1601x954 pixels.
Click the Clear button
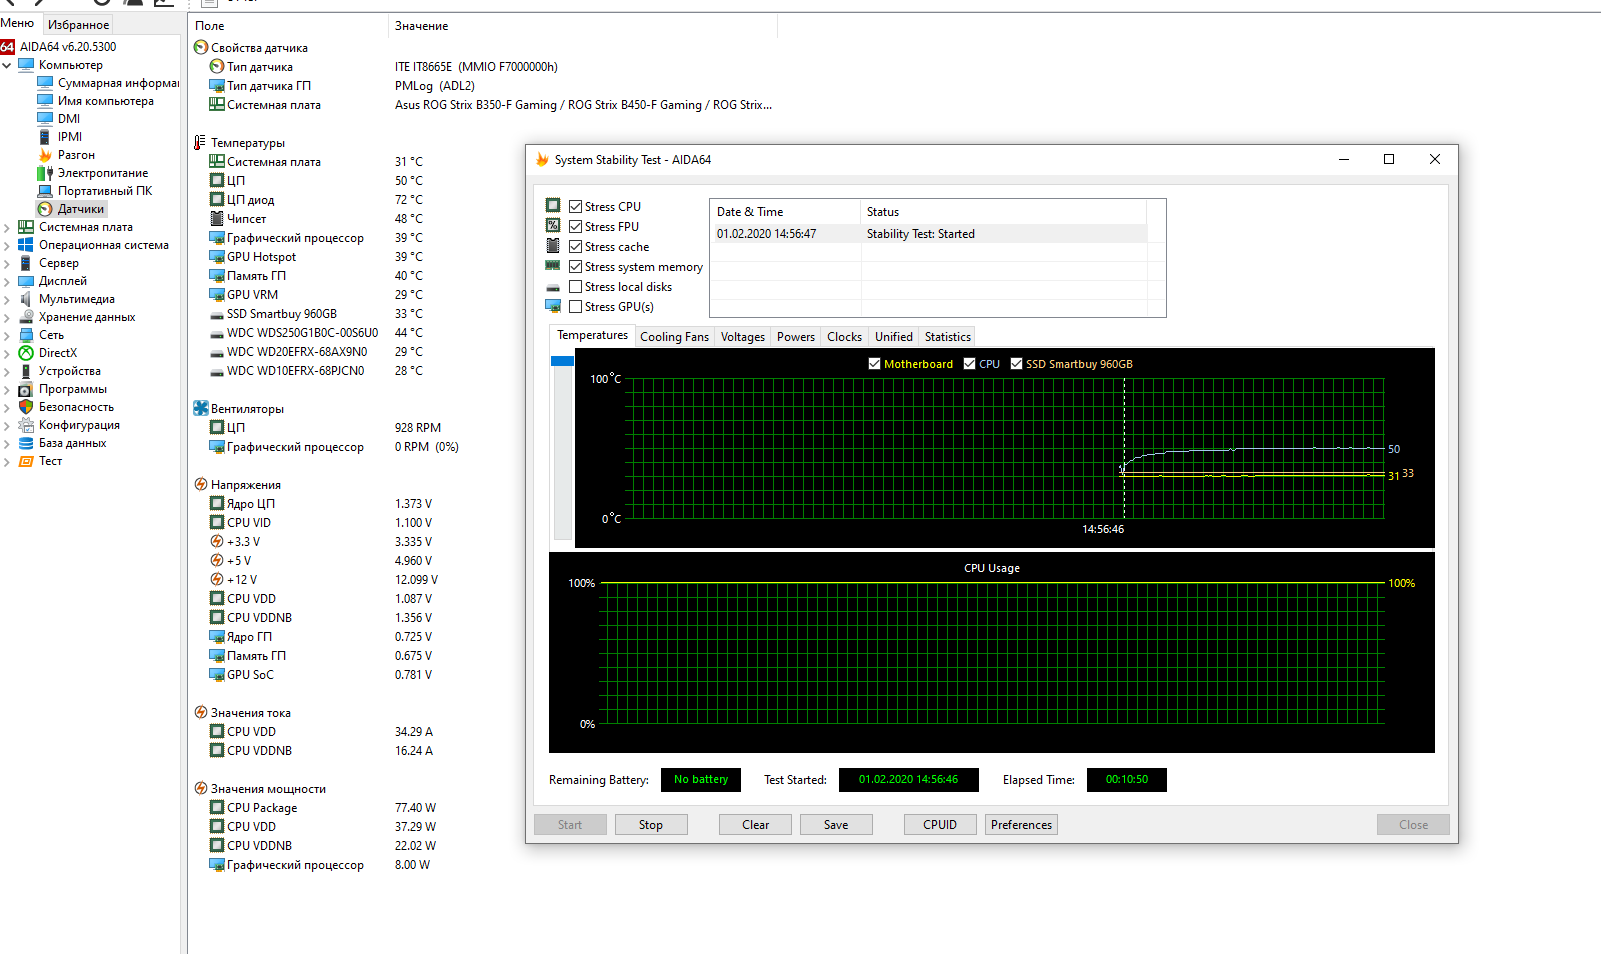tap(756, 825)
